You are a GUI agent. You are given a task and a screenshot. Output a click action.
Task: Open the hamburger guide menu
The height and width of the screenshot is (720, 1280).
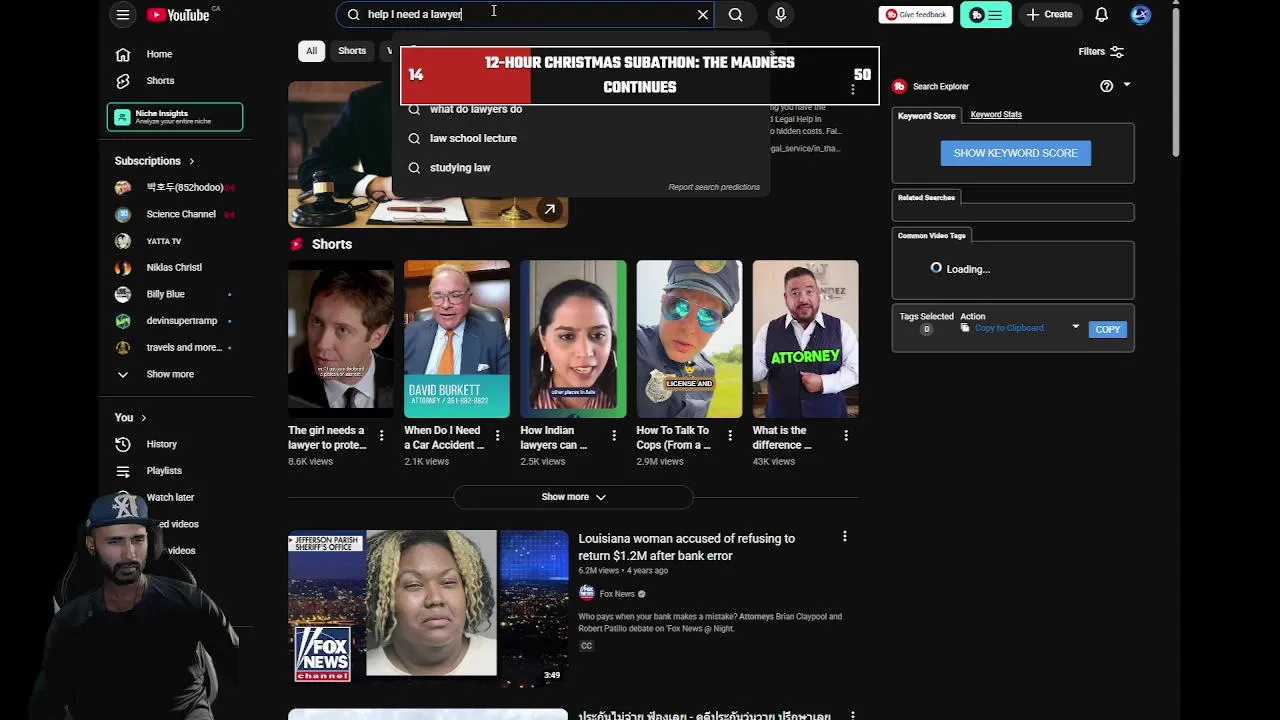pyautogui.click(x=122, y=14)
